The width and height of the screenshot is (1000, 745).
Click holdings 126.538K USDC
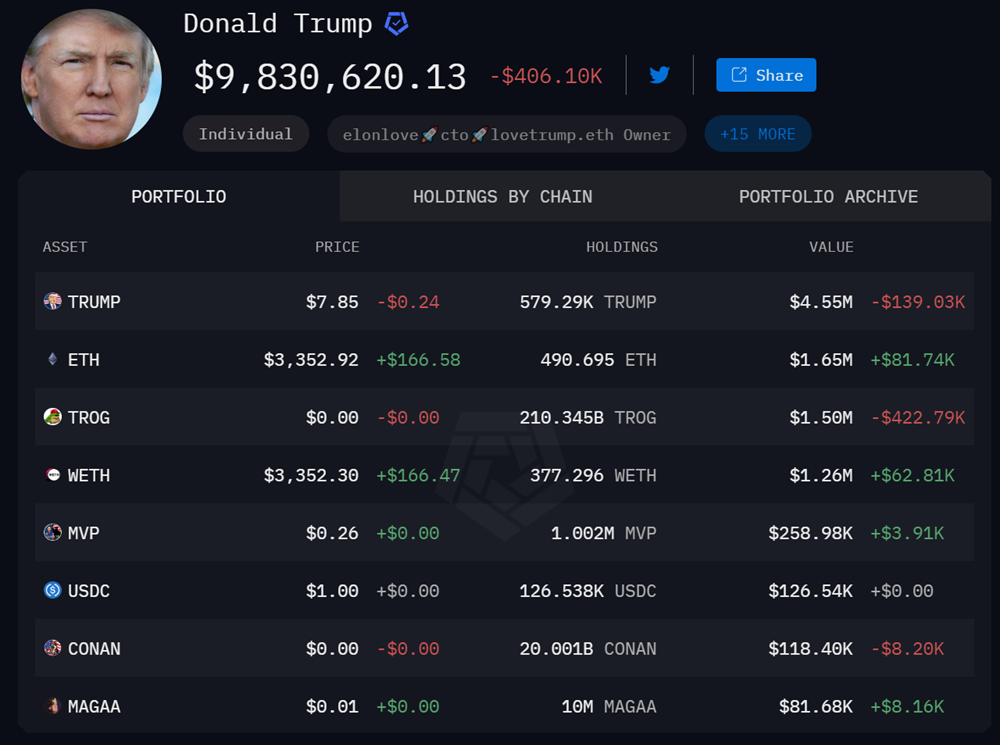click(x=588, y=591)
